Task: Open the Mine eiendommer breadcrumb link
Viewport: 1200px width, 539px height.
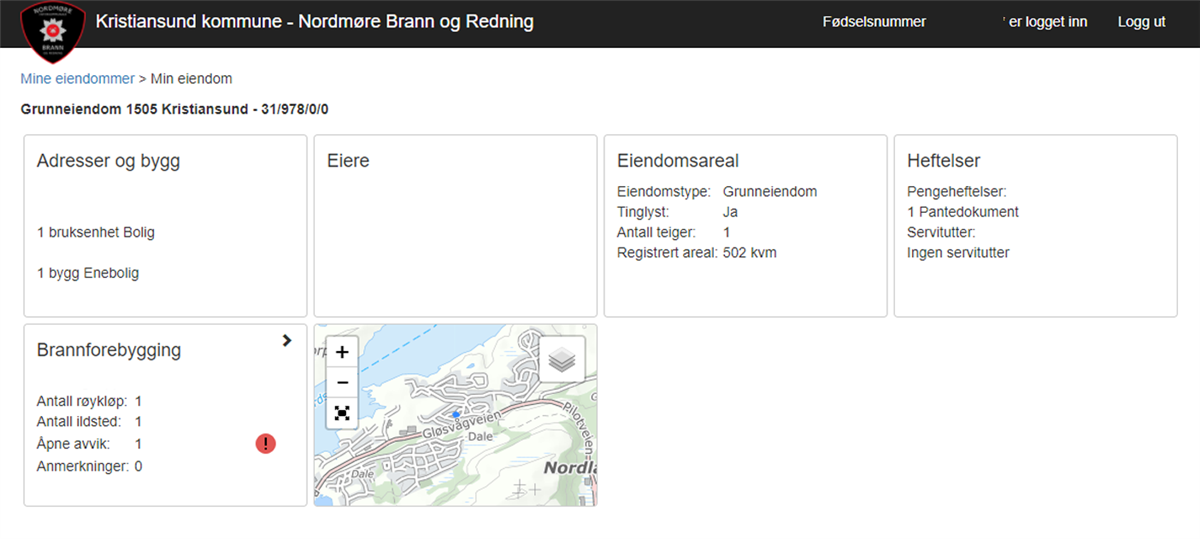Action: [77, 78]
